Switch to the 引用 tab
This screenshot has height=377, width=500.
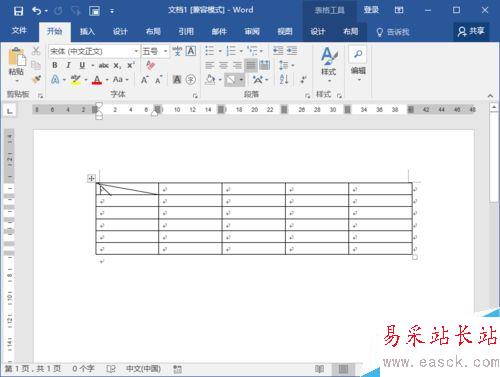point(186,32)
